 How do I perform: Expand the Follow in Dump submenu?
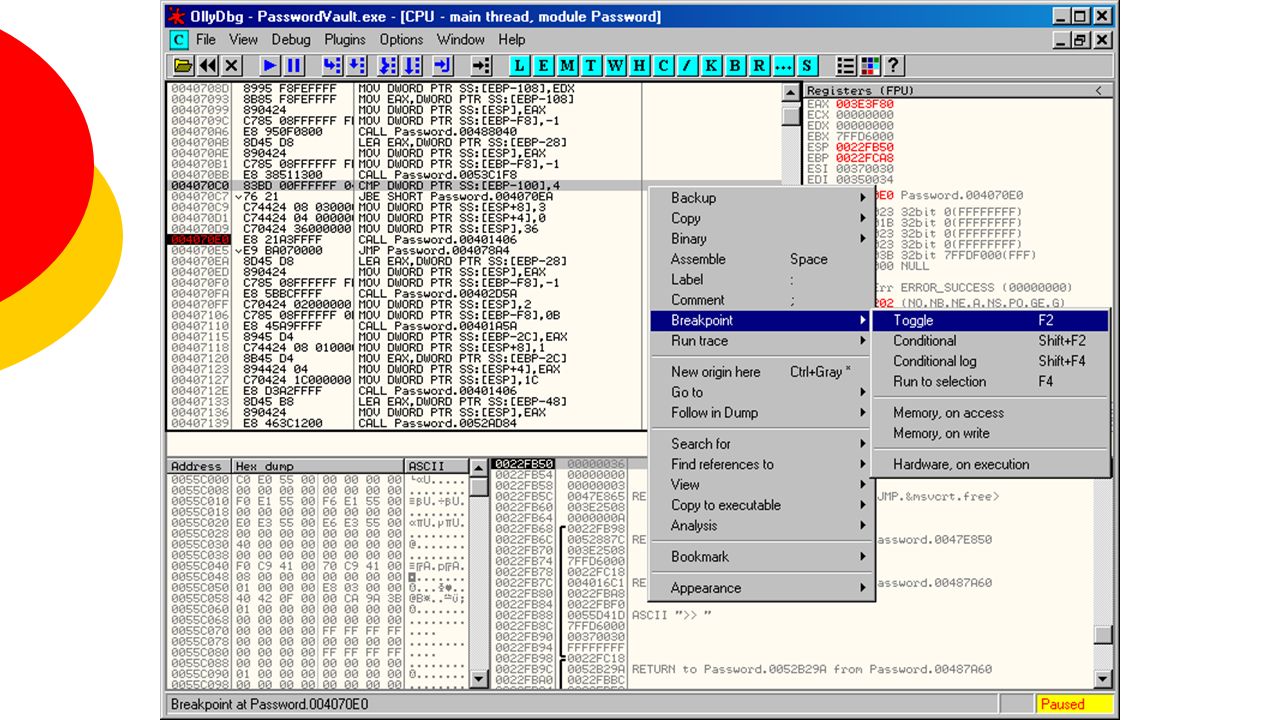pyautogui.click(x=762, y=413)
